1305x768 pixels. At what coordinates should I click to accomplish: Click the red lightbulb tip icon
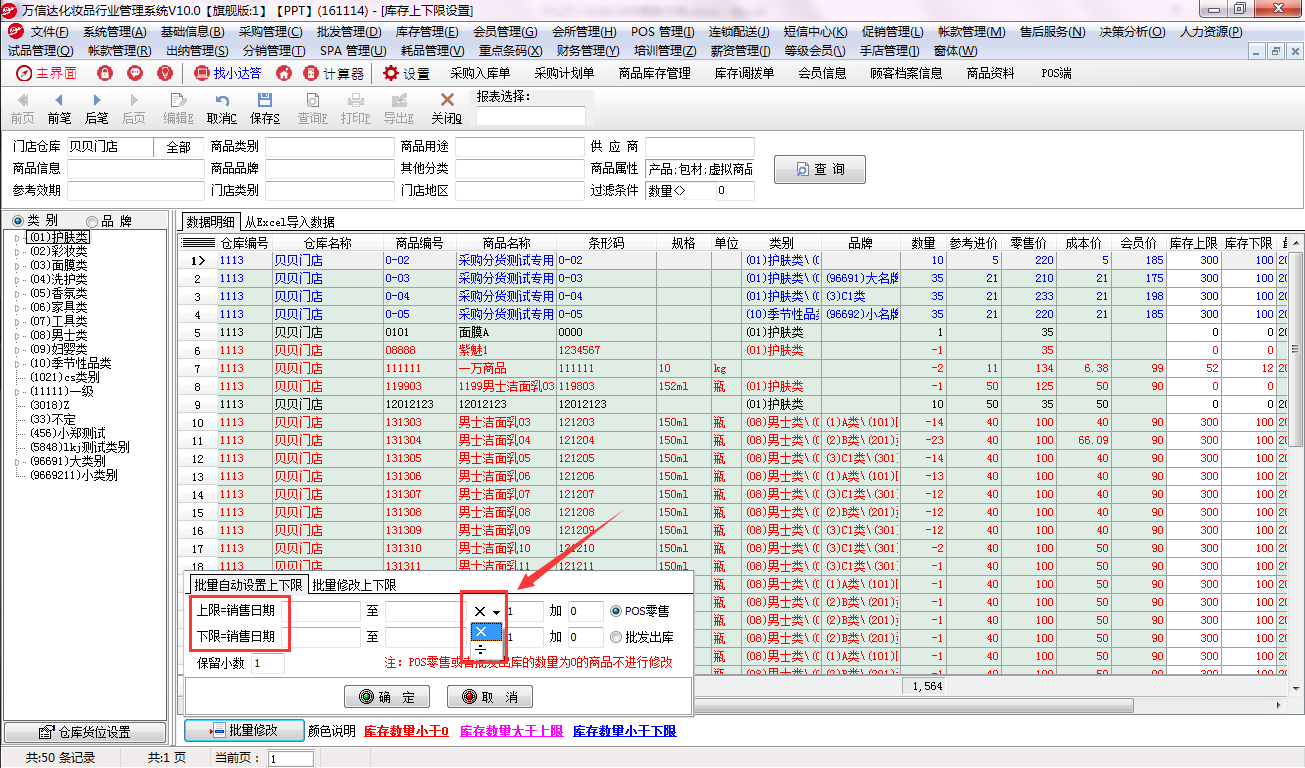165,73
